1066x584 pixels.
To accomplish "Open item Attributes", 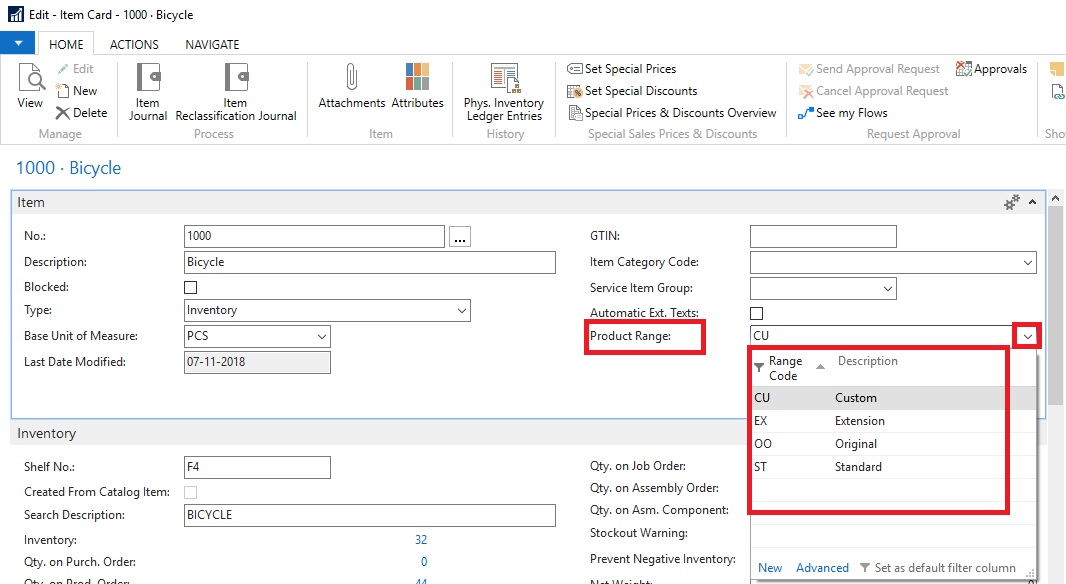I will [x=417, y=86].
